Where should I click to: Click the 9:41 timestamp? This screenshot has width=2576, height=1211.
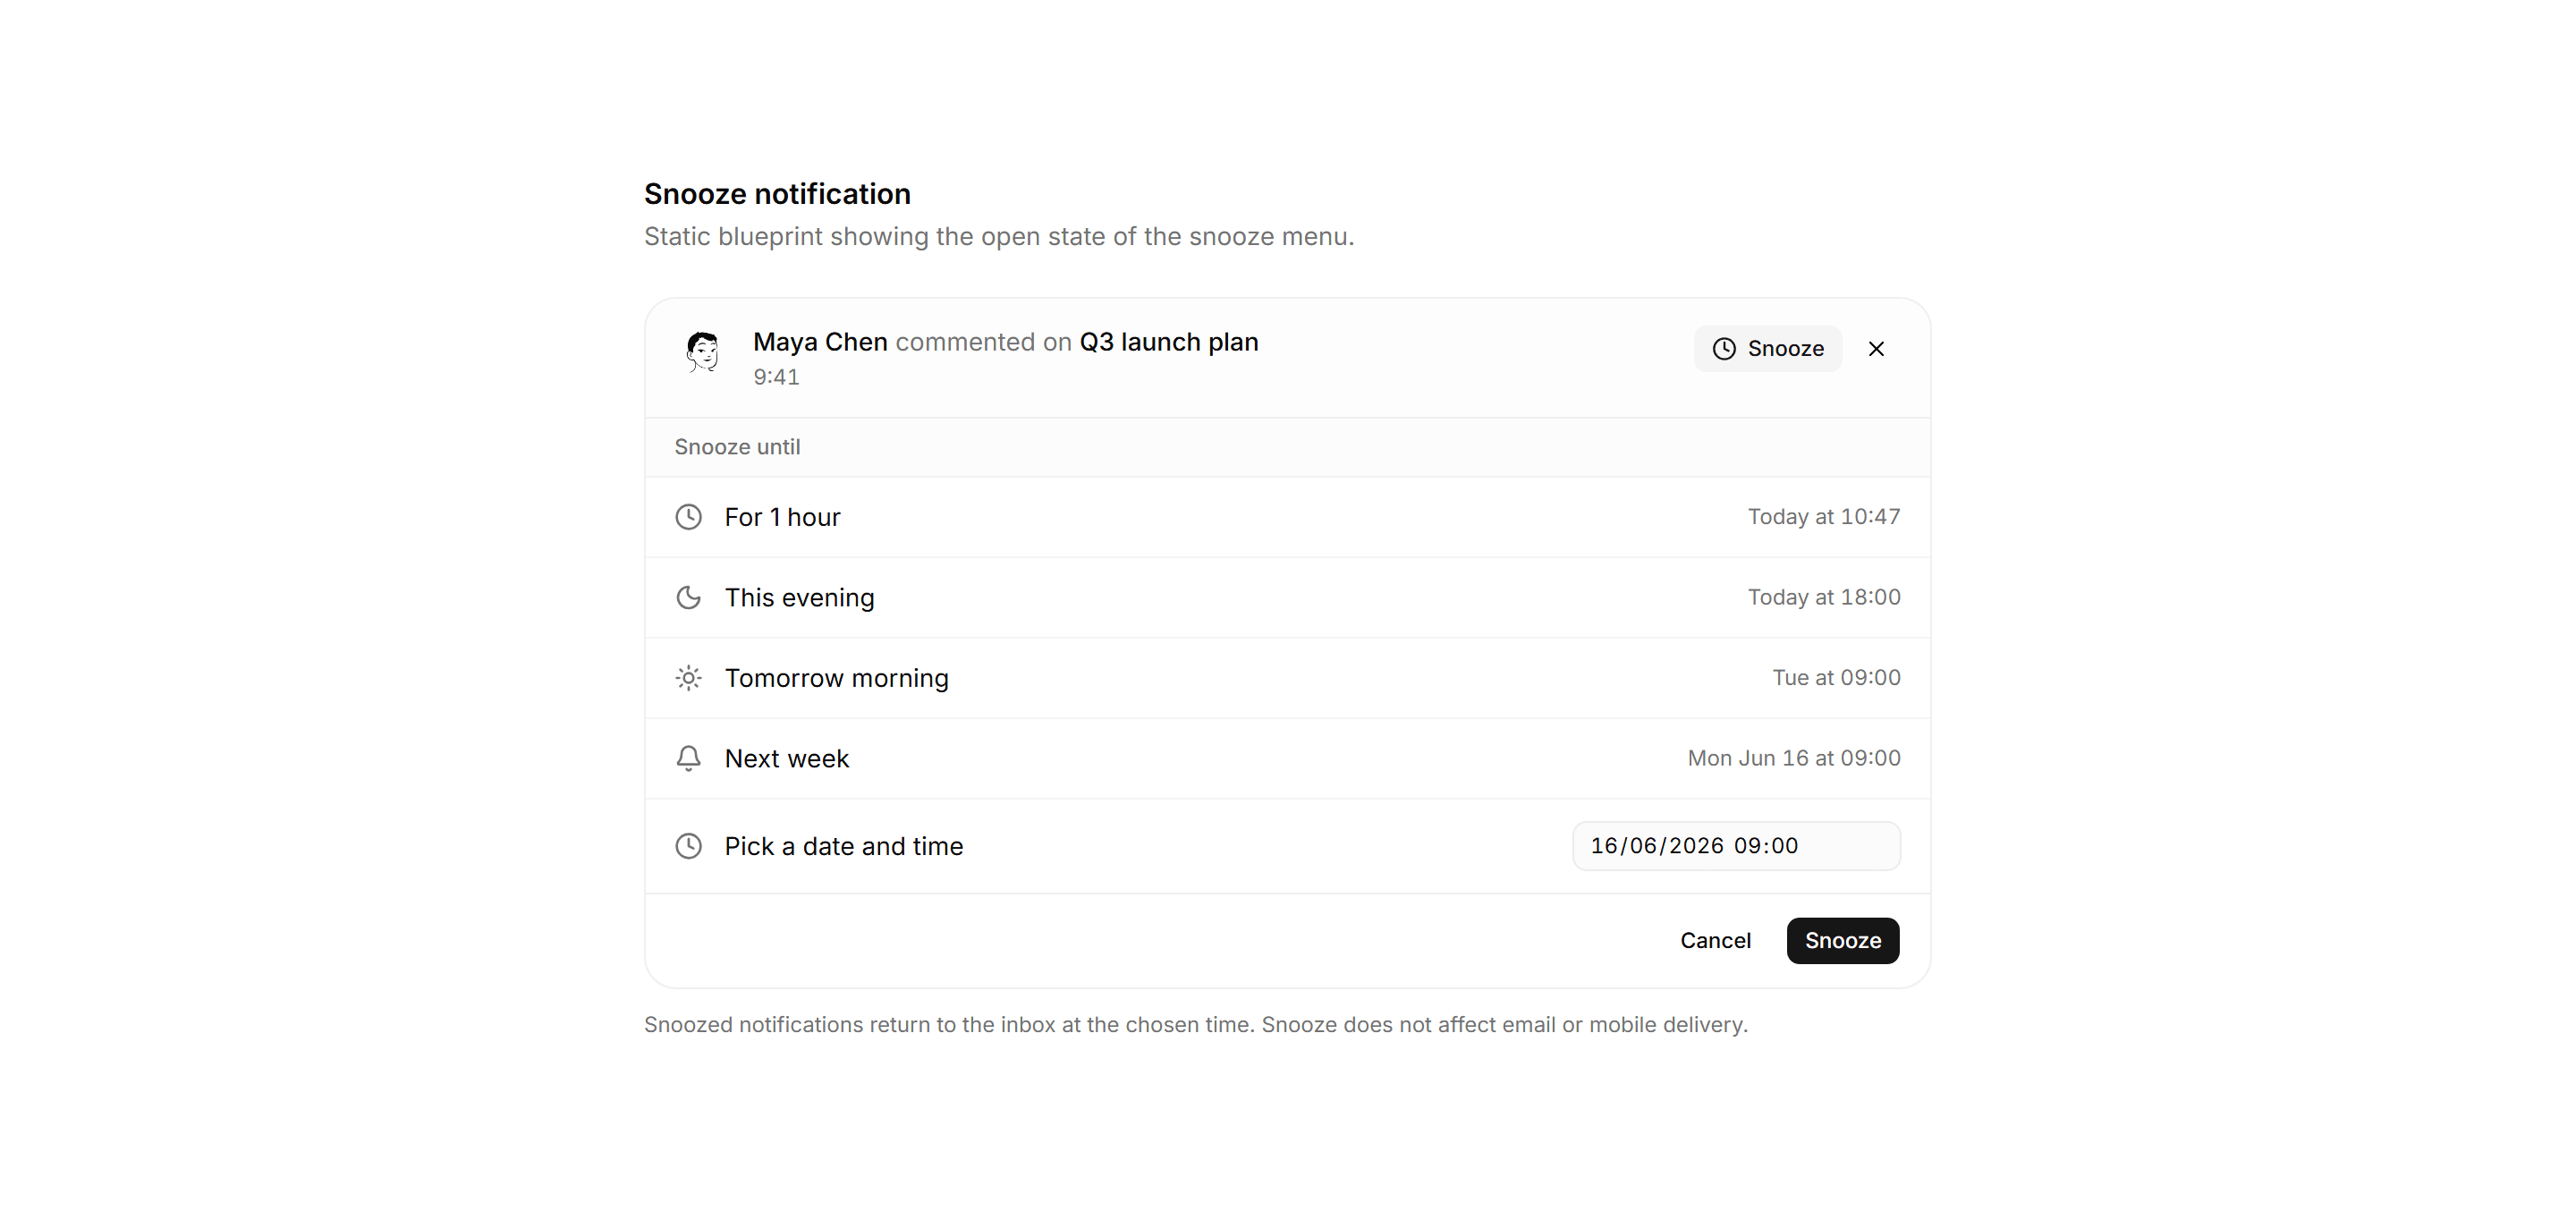(x=776, y=377)
